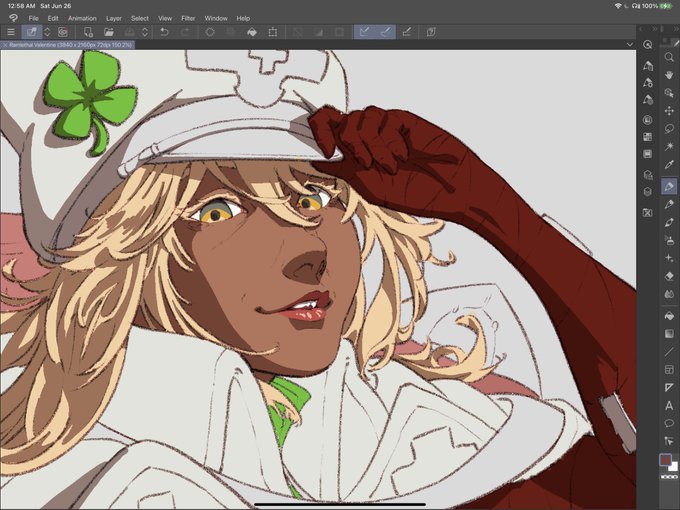Expand the up-down arrows beside mode button
The width and height of the screenshot is (680, 510).
pos(47,32)
